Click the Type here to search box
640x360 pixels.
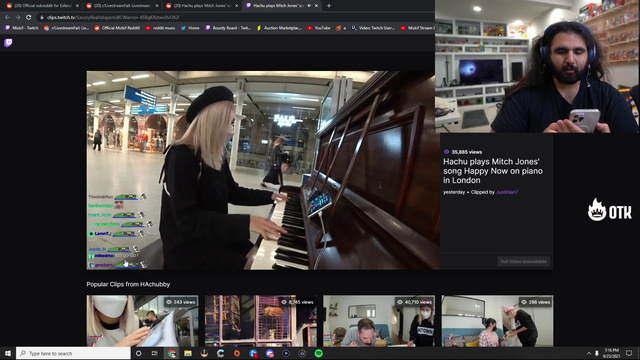(x=73, y=353)
